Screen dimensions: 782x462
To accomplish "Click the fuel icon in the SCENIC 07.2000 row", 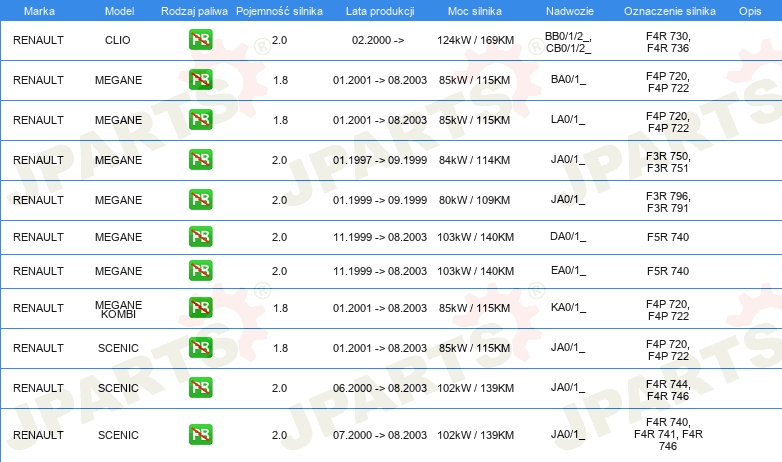I will [x=200, y=434].
